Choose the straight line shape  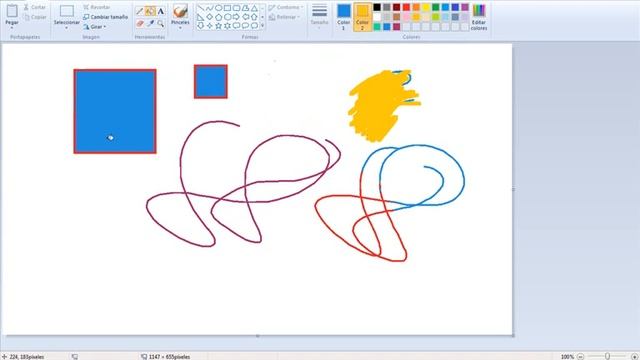coord(200,8)
